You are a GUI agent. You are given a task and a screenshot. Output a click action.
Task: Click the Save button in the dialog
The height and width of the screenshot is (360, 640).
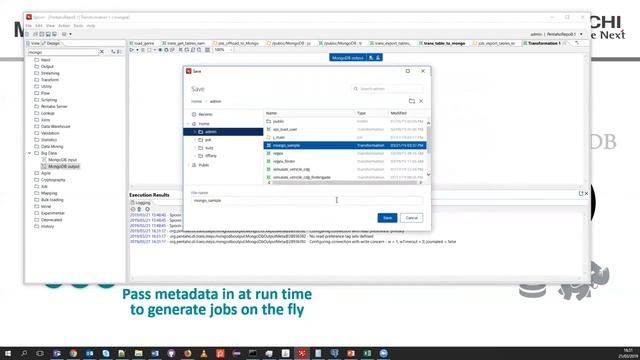tap(387, 218)
